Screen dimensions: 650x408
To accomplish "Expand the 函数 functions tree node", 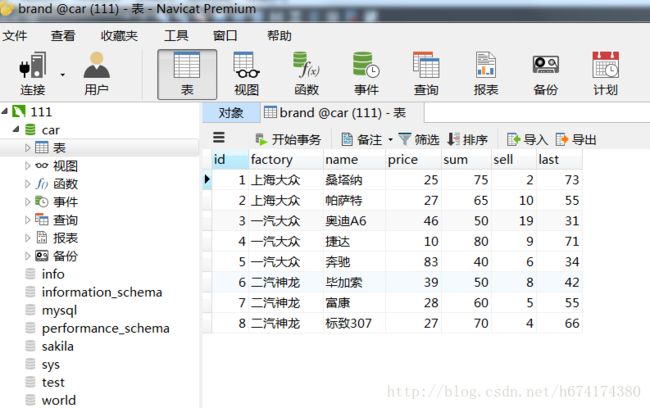I will (27, 184).
